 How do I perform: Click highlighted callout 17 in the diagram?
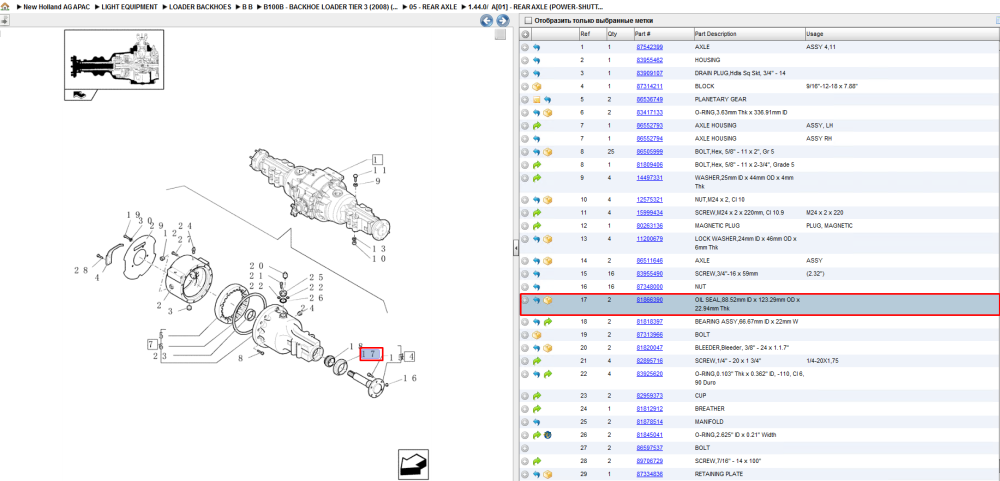click(x=371, y=354)
